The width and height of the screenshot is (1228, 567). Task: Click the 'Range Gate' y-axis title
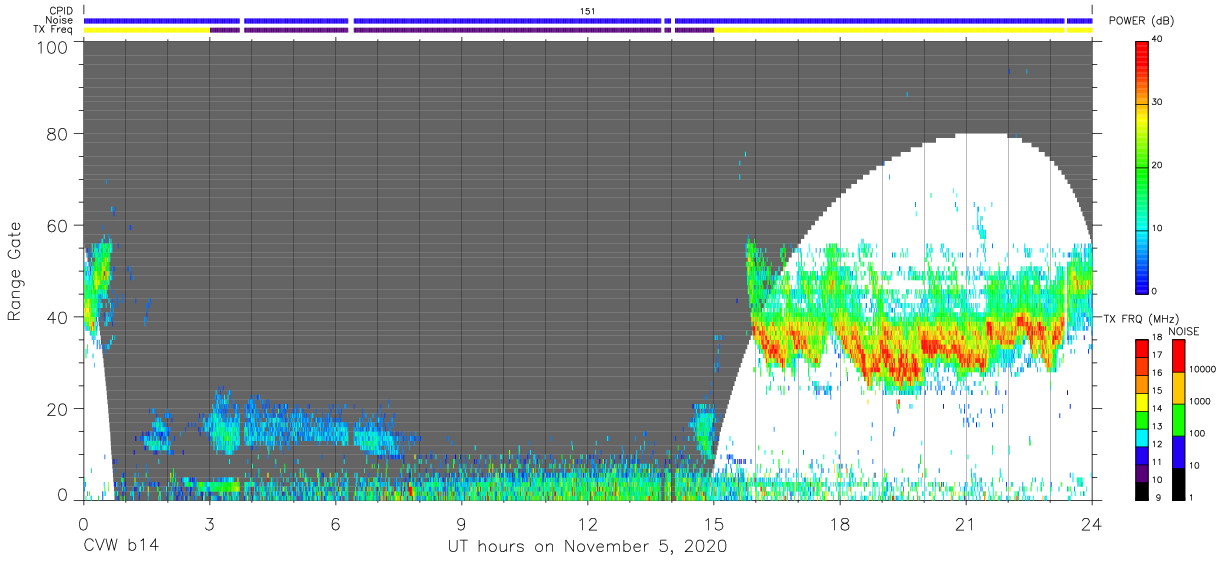tap(15, 271)
